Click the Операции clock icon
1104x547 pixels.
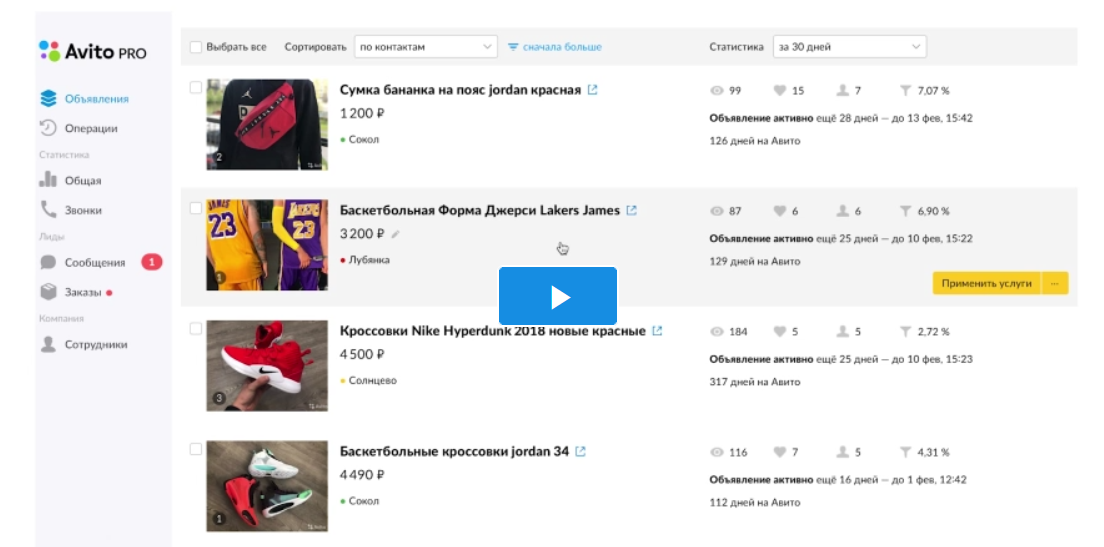(48, 128)
